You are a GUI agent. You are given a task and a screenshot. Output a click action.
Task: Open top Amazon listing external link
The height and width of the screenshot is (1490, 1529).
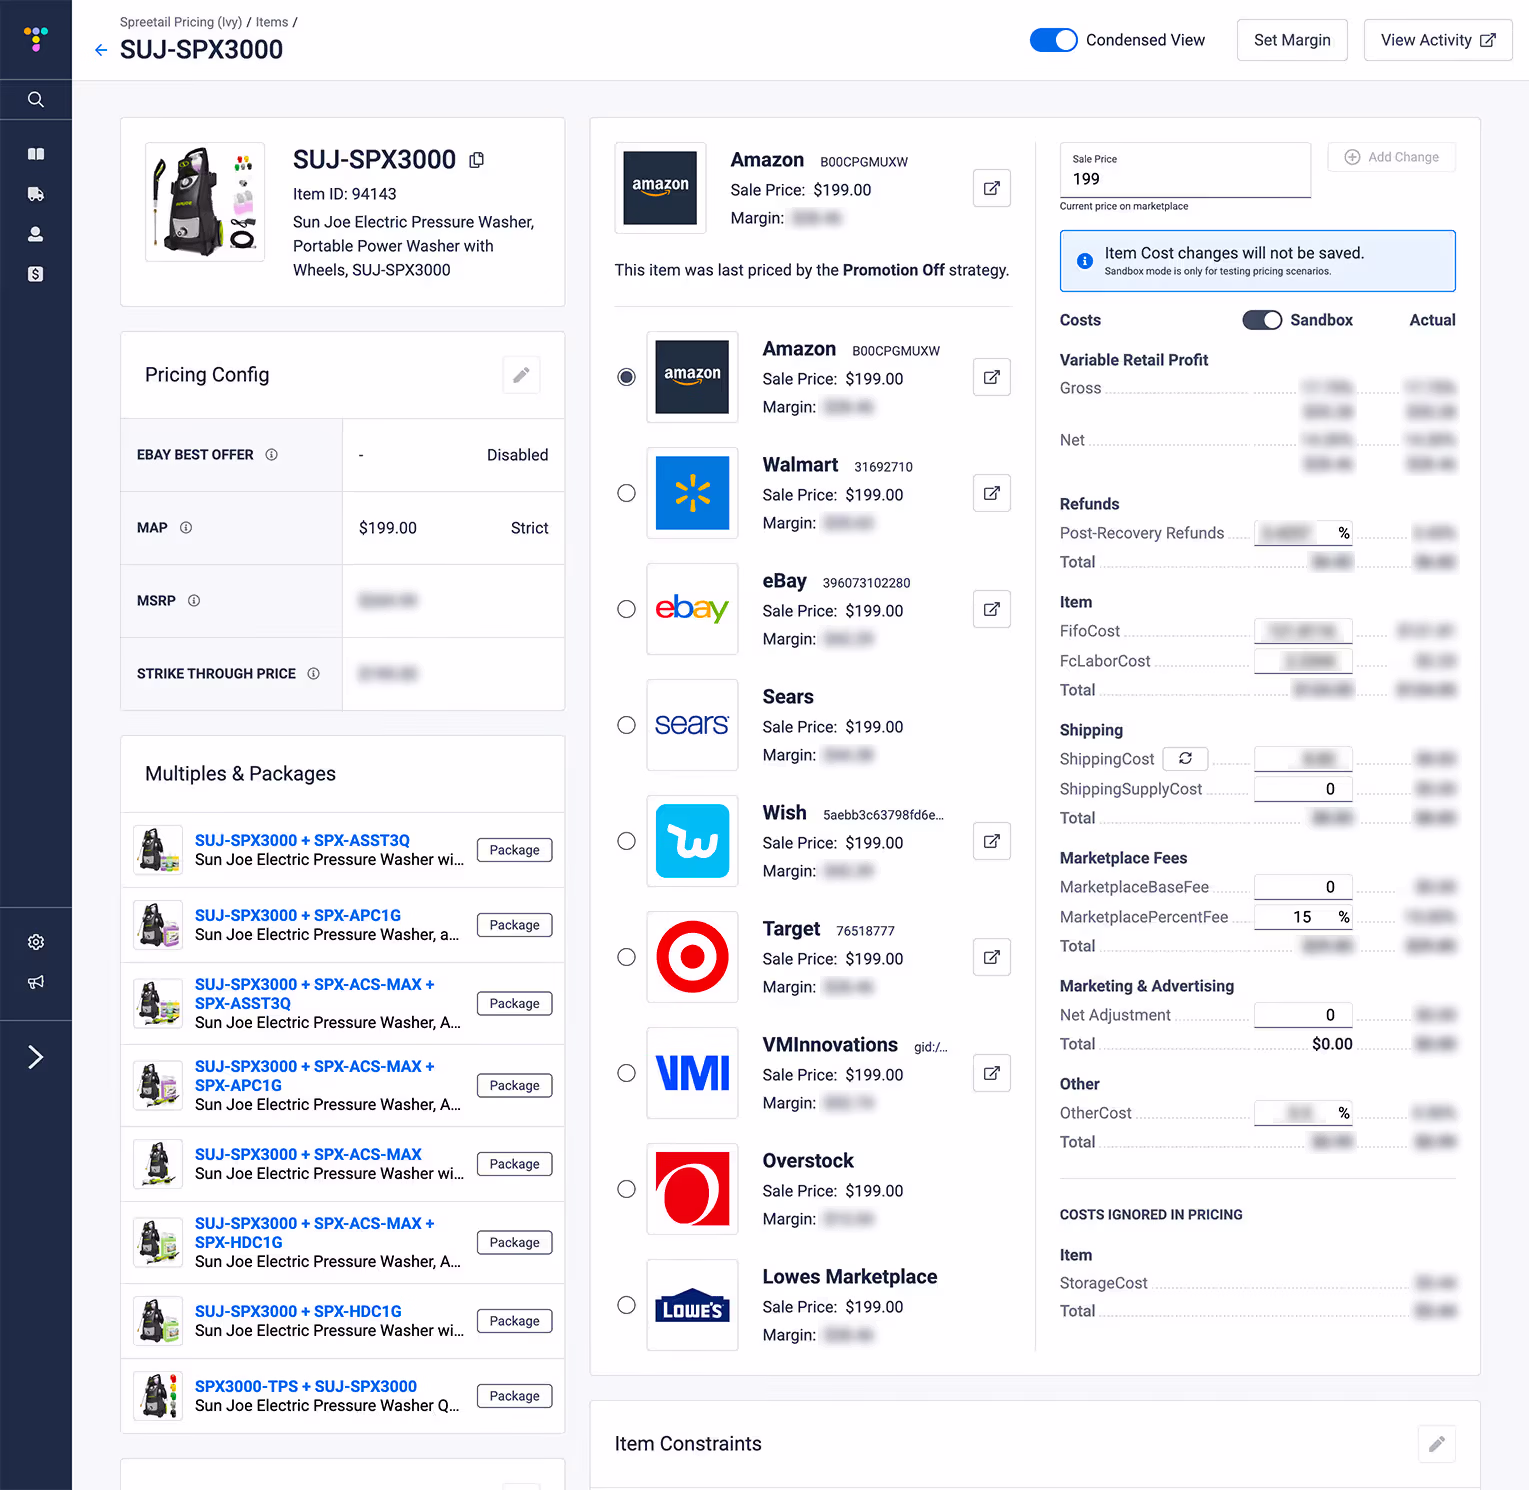(x=991, y=188)
